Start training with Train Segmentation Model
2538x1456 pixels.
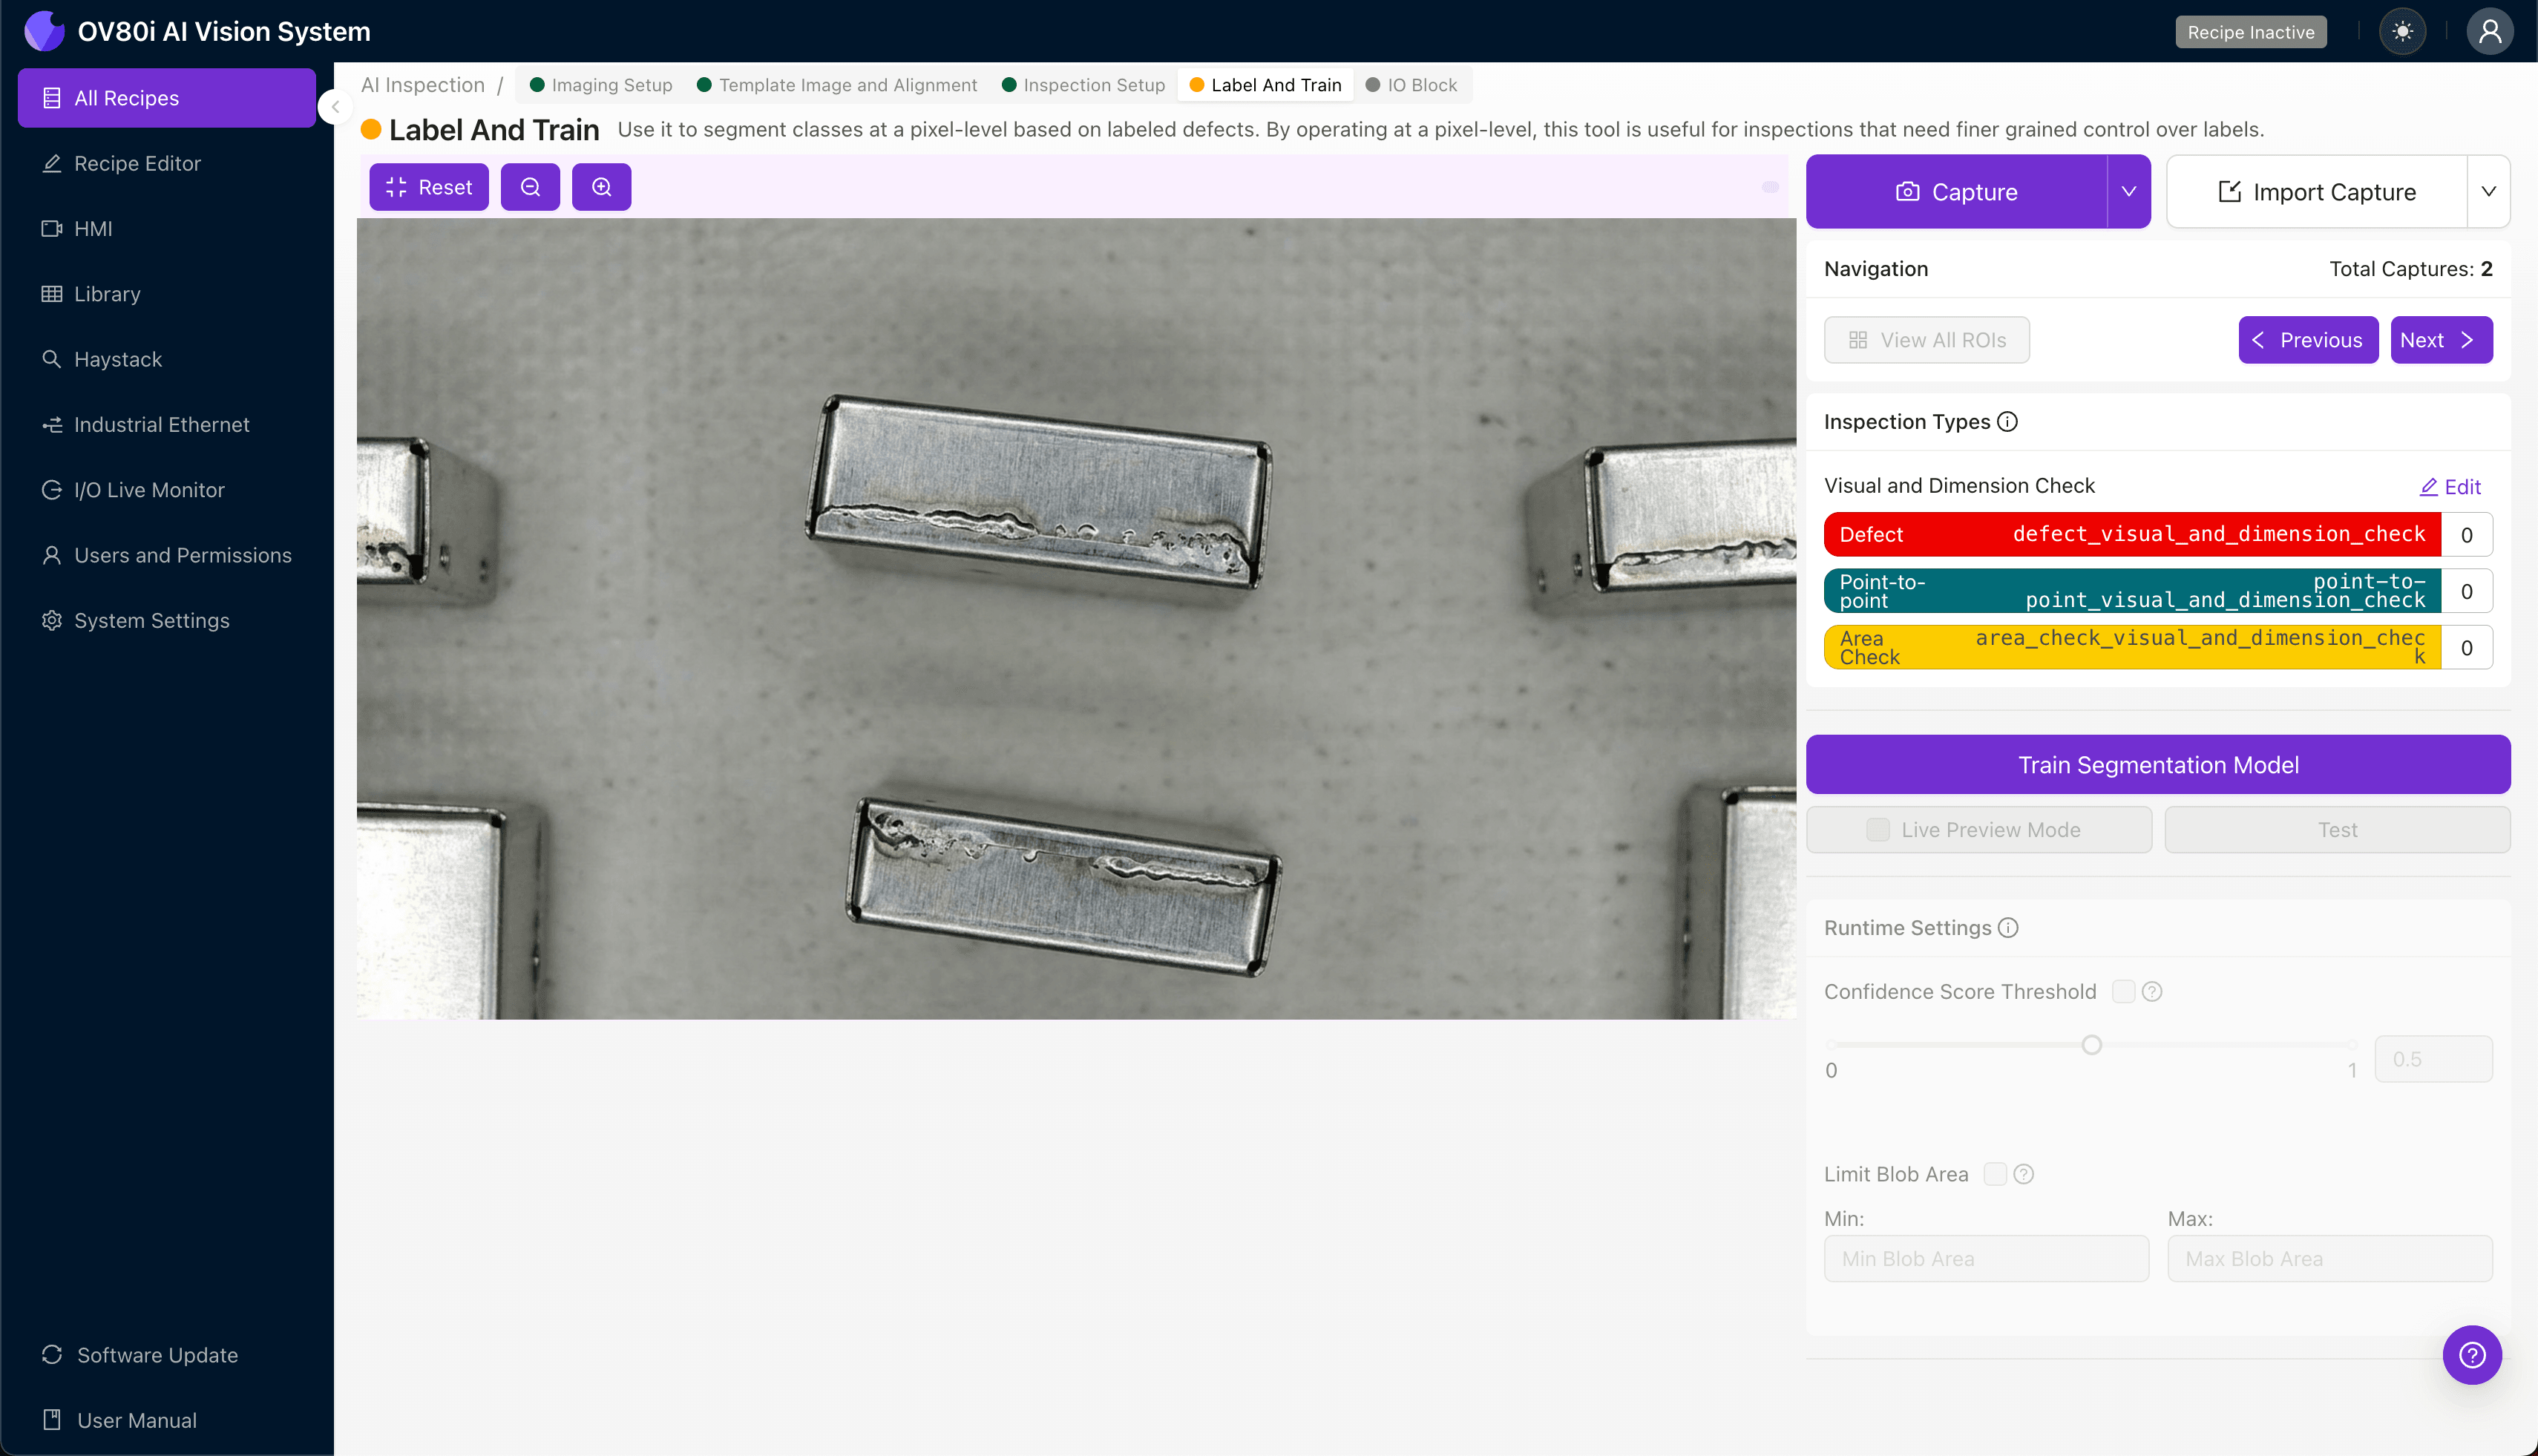tap(2157, 764)
